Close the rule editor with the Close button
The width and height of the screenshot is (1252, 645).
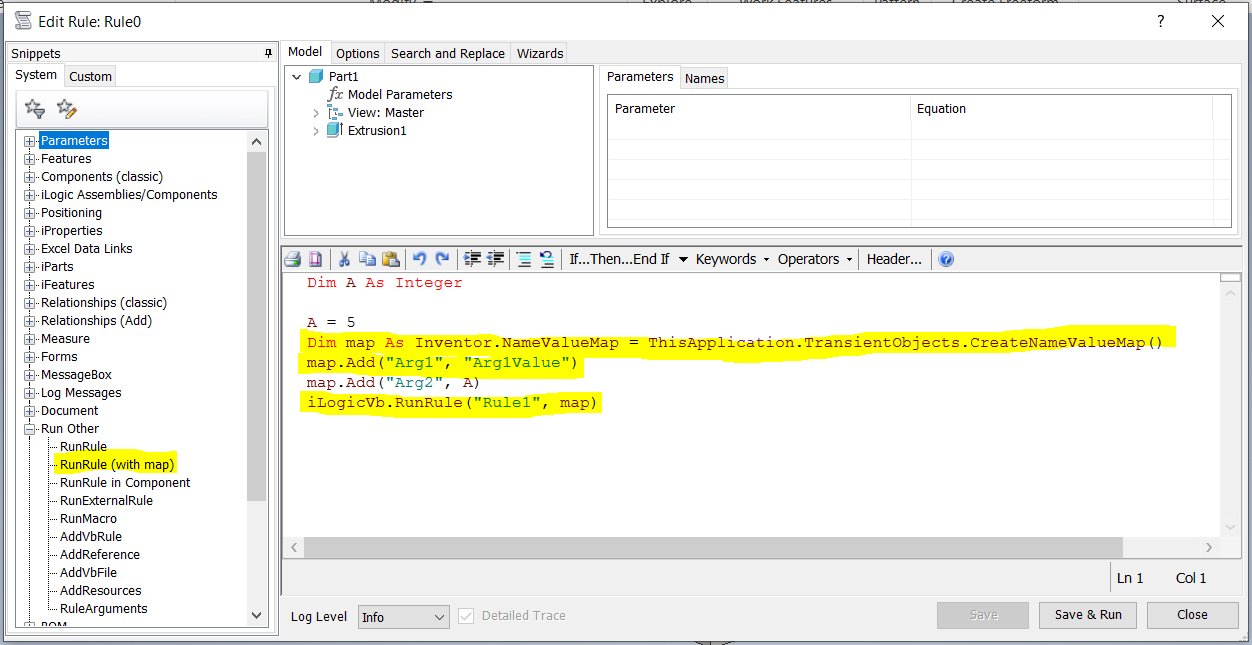click(1192, 615)
